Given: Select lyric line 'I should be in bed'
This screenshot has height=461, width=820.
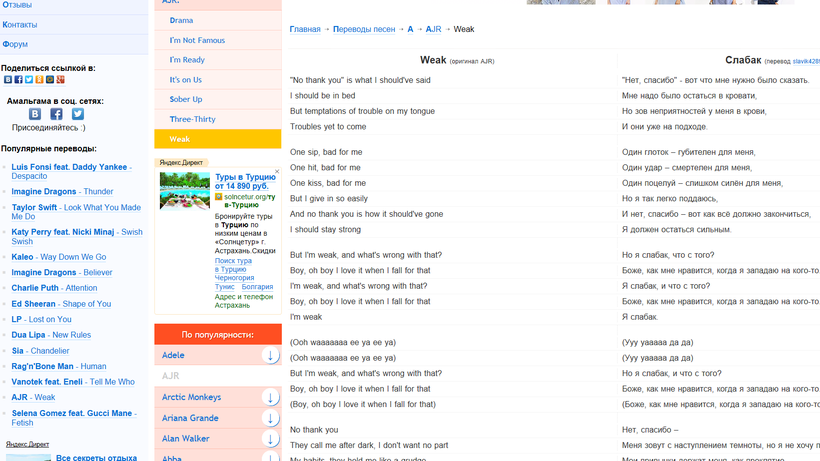Looking at the screenshot, I should point(323,96).
